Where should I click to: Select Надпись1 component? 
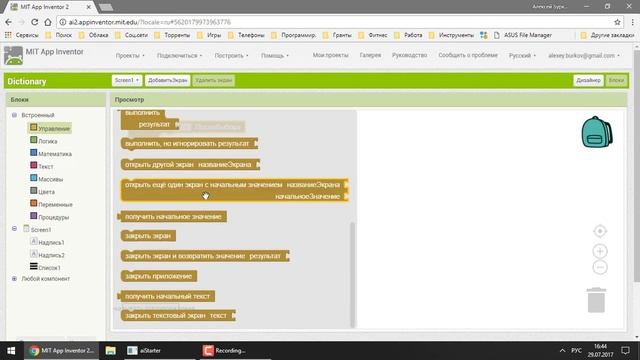(x=47, y=242)
